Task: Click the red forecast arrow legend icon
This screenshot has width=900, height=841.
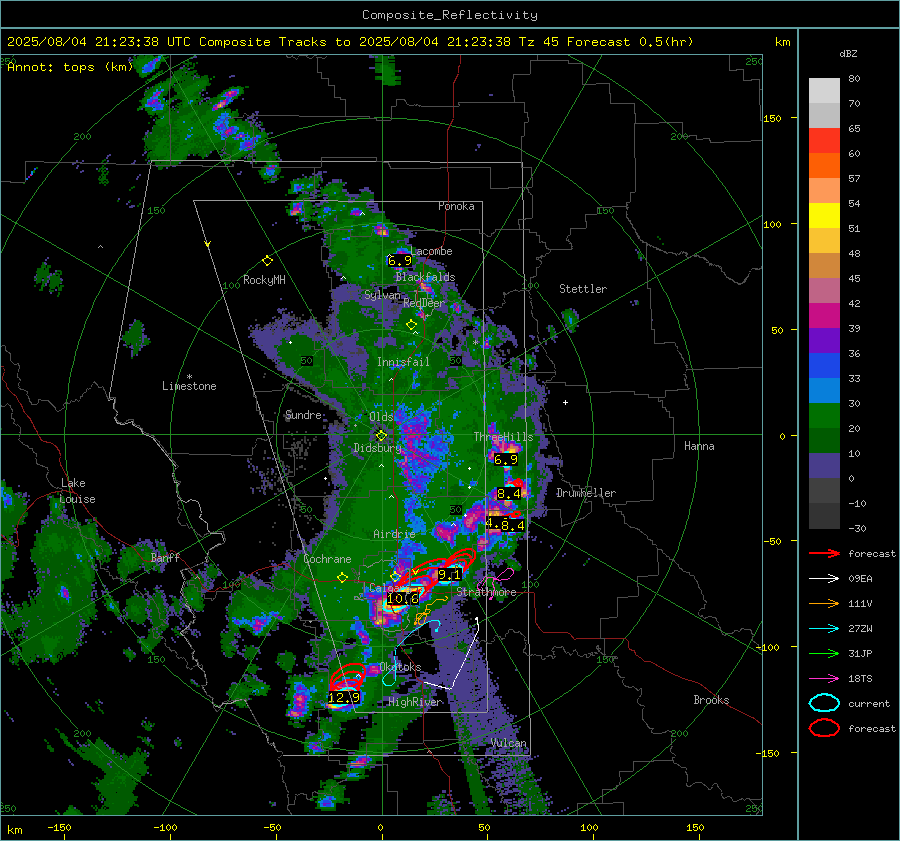Action: pos(824,553)
